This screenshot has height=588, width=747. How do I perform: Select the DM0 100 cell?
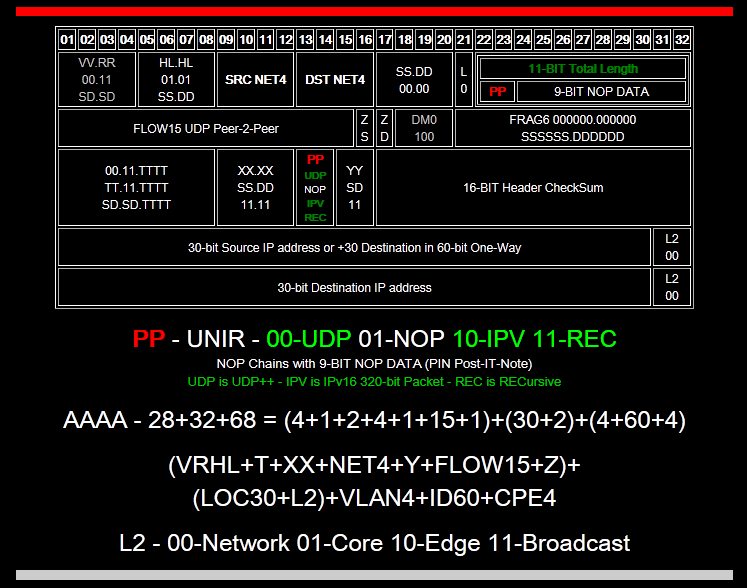coord(424,128)
